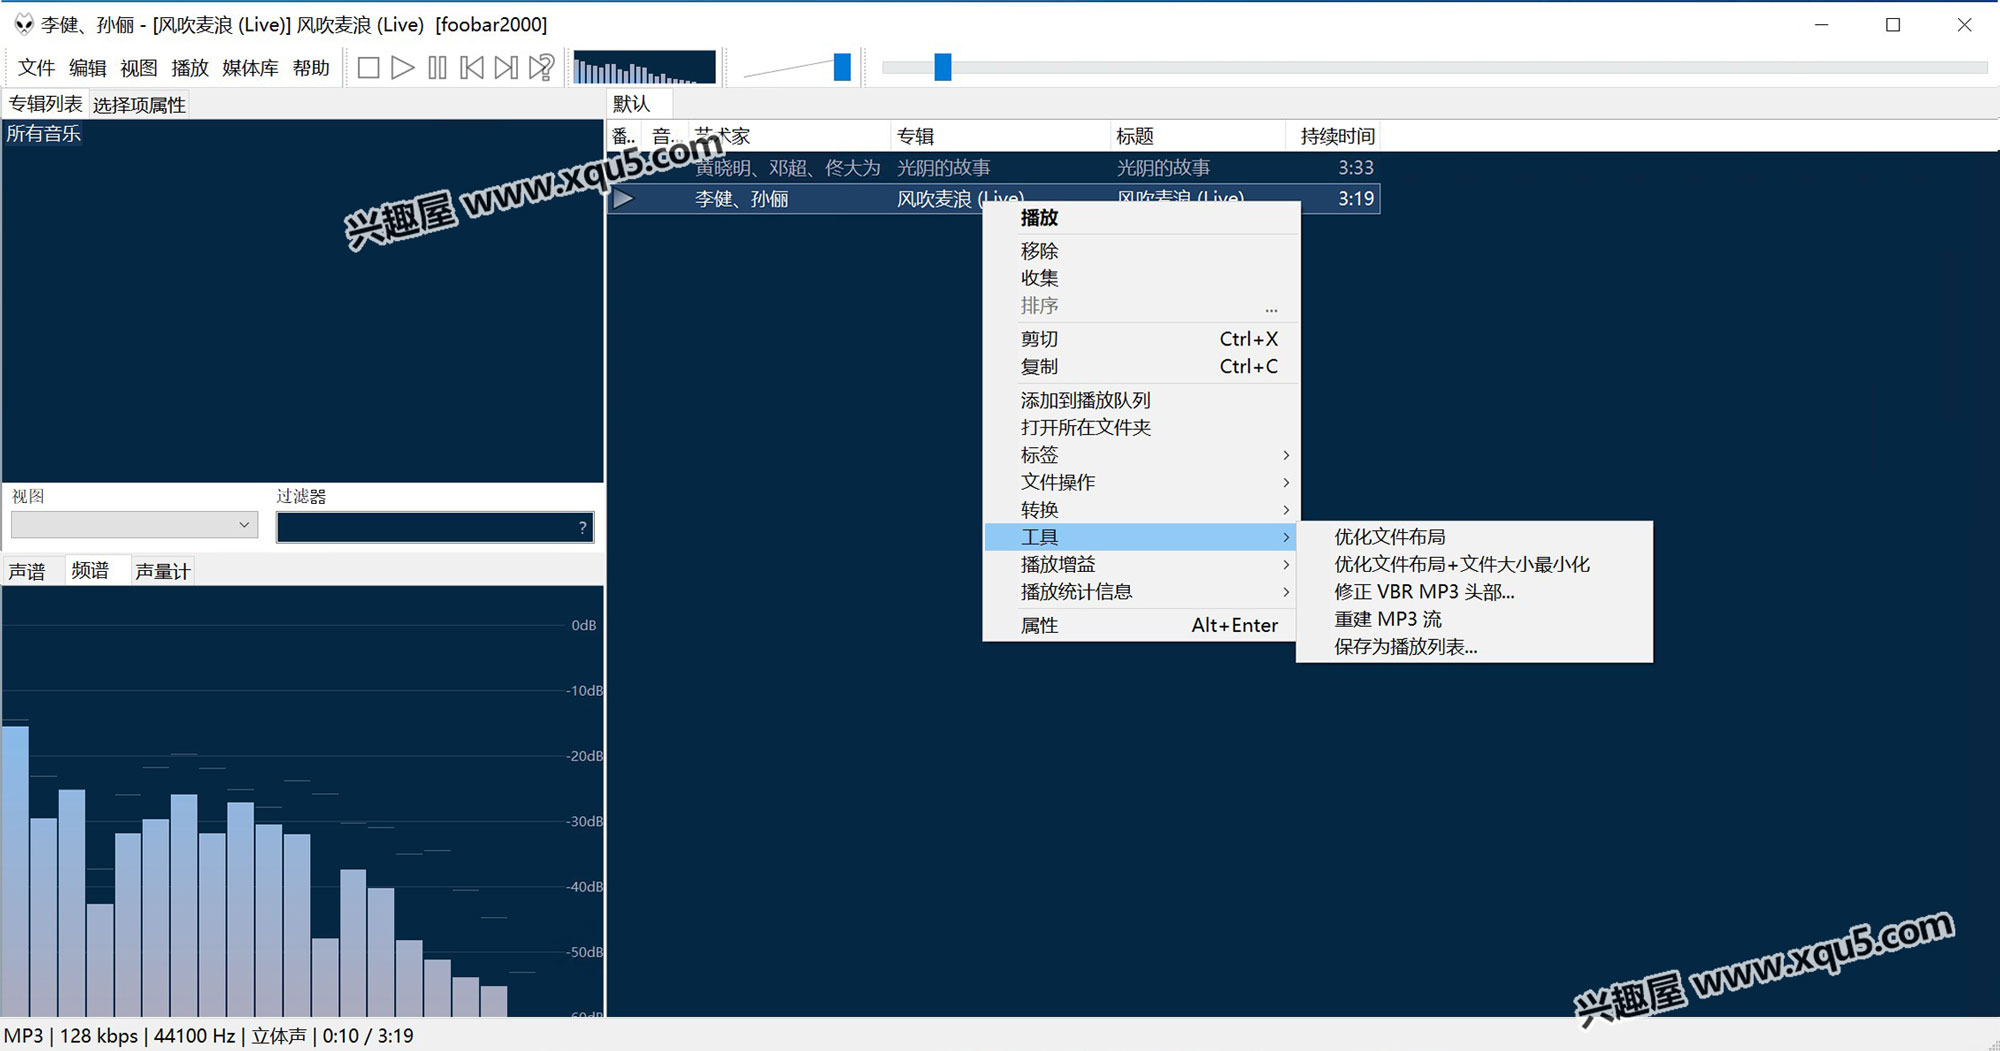Select 添加到播放队列 menu entry
Screen dimensions: 2000x1051
point(1141,400)
